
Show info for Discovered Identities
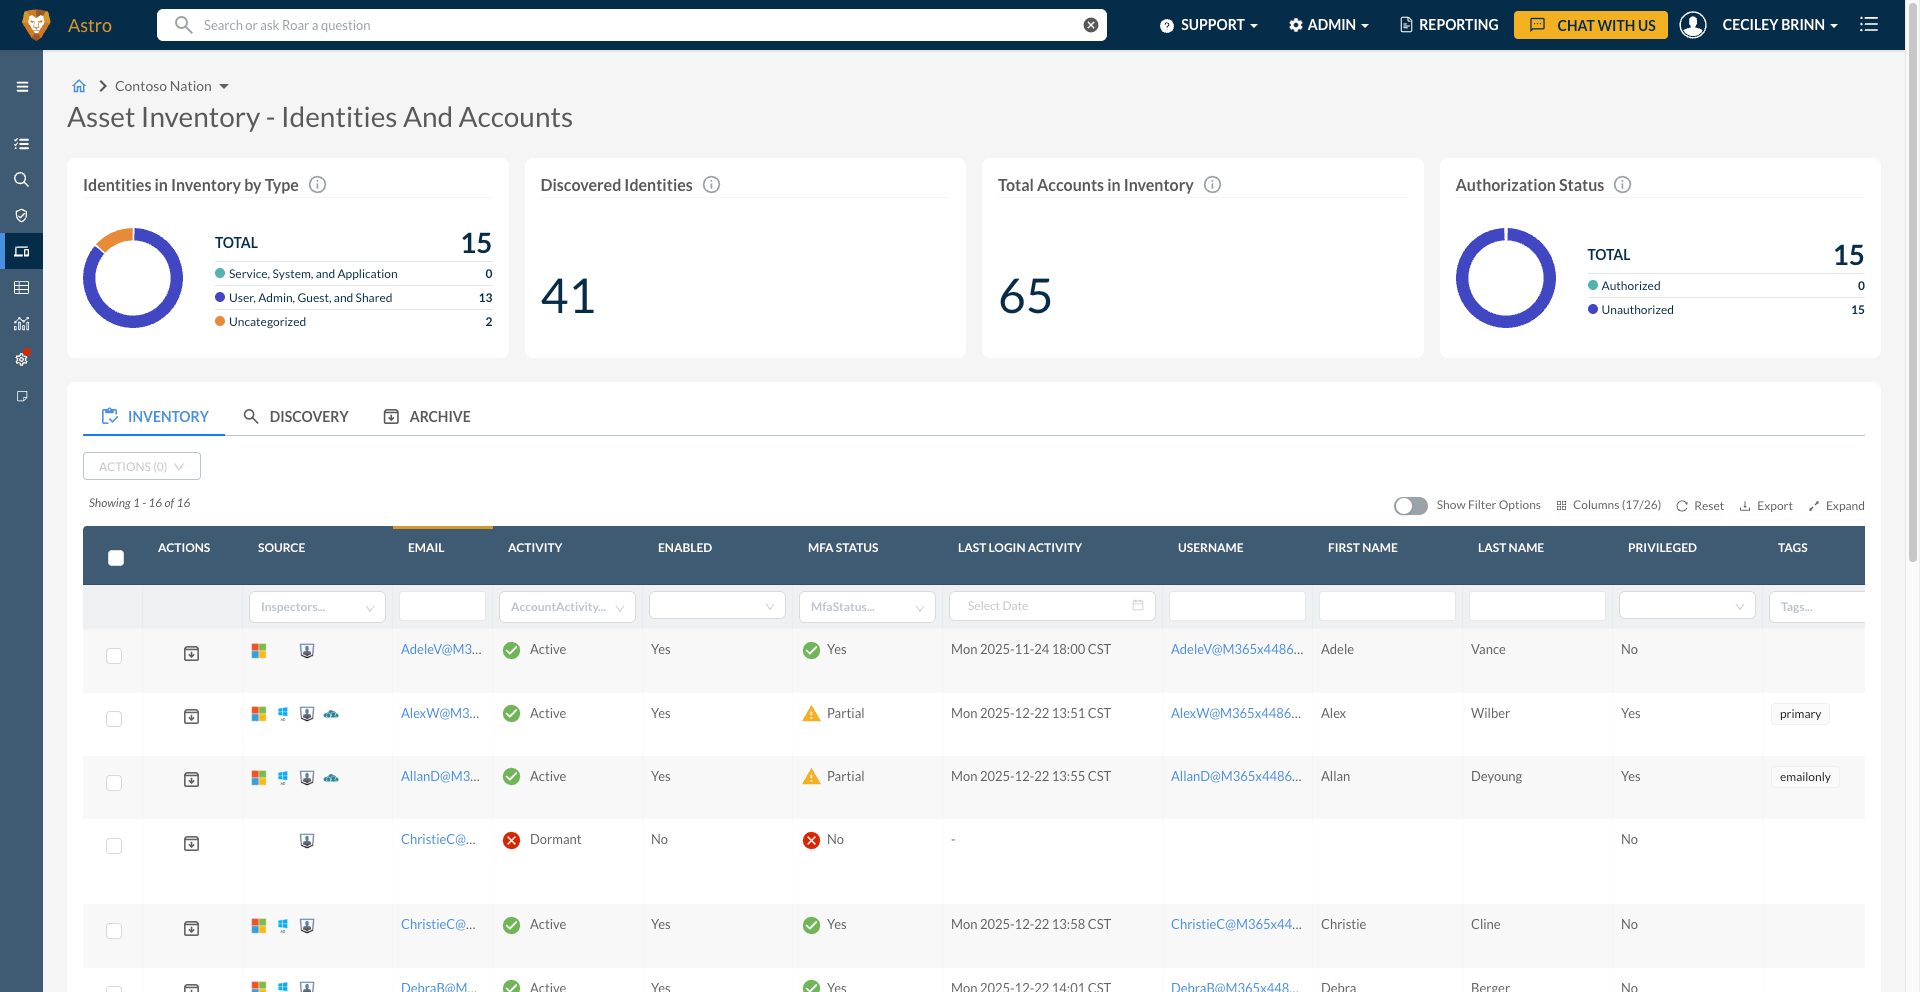coord(712,185)
